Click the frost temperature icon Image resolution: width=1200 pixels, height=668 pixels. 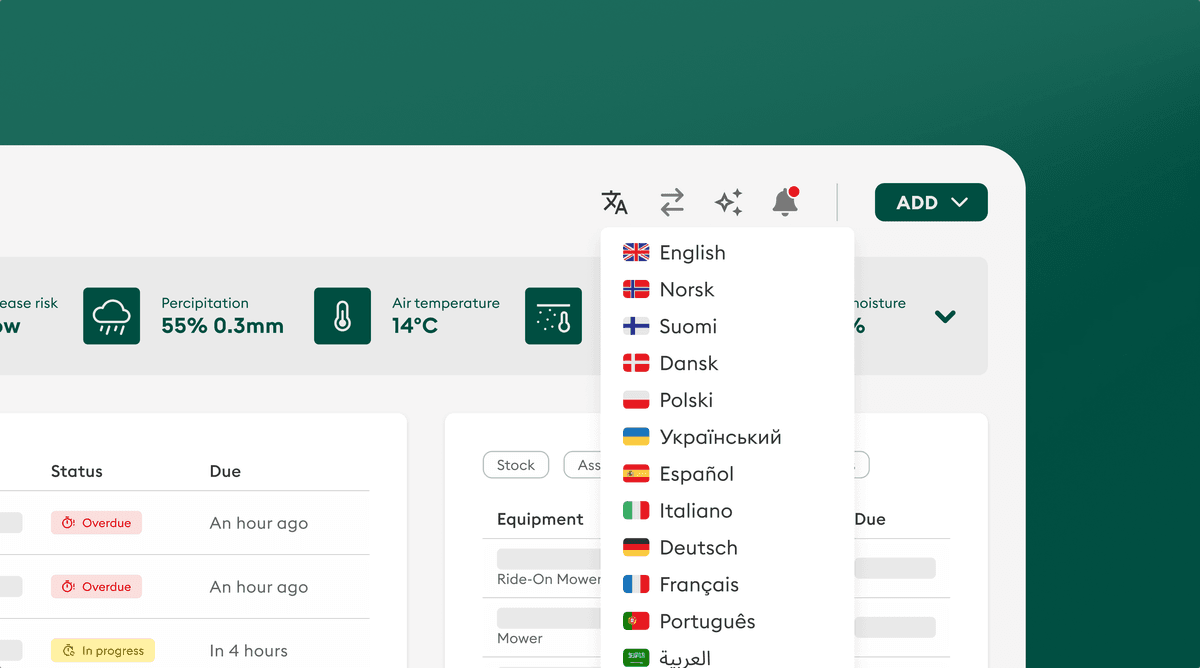pos(553,316)
